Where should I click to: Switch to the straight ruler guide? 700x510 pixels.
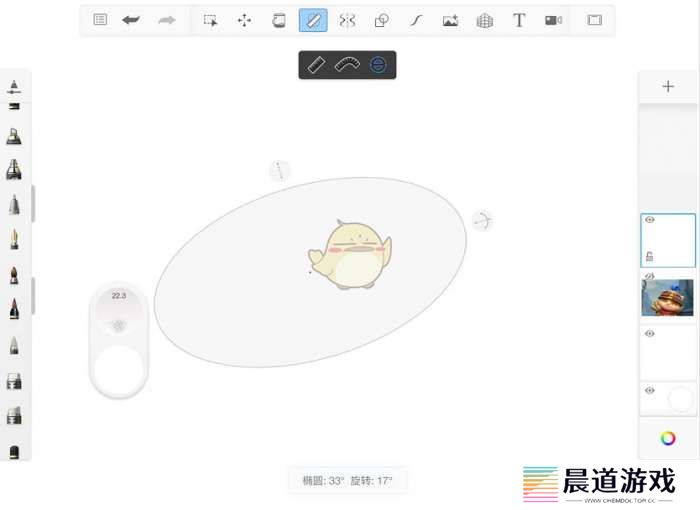point(316,65)
